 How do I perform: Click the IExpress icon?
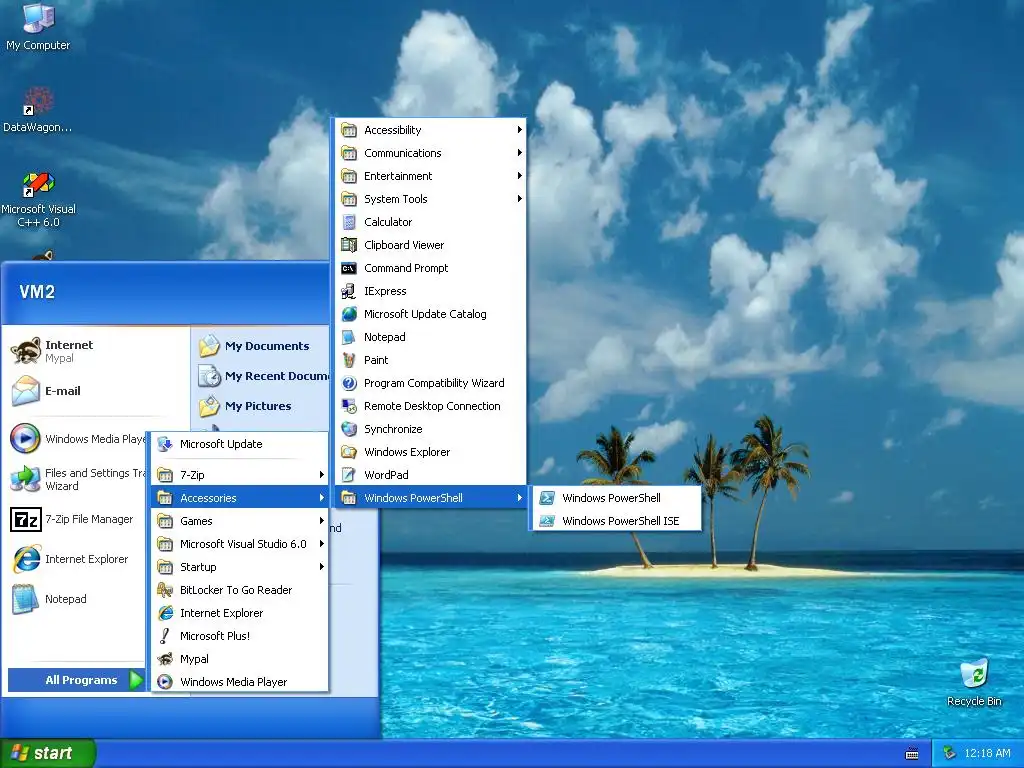point(349,291)
